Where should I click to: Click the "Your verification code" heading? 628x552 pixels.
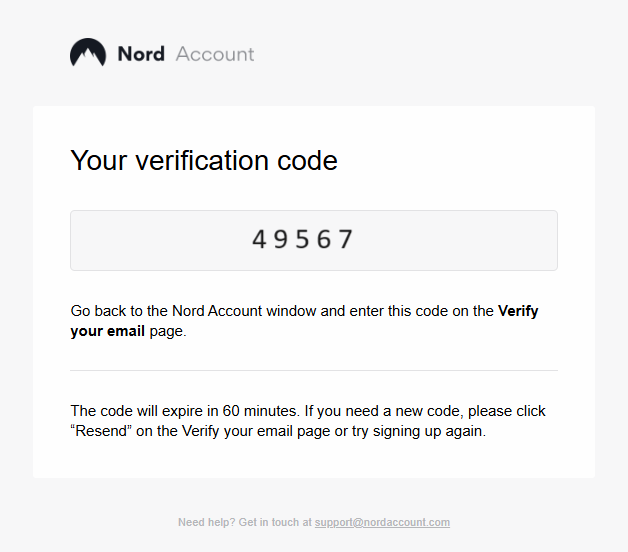click(204, 160)
